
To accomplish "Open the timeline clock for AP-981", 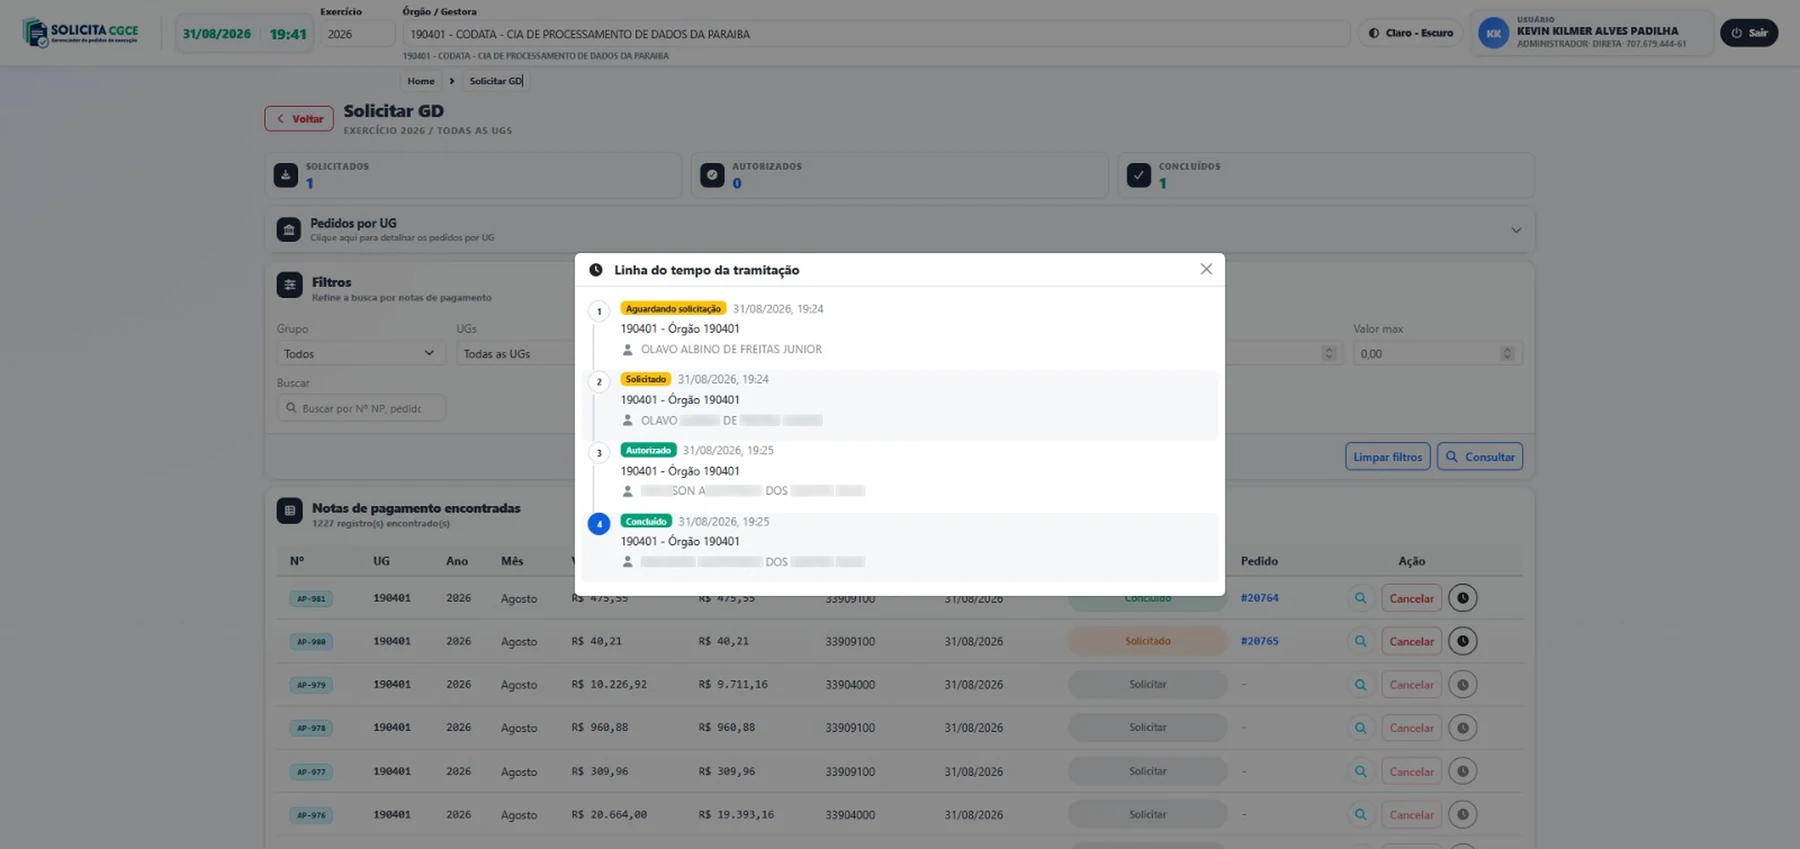I will (1462, 598).
